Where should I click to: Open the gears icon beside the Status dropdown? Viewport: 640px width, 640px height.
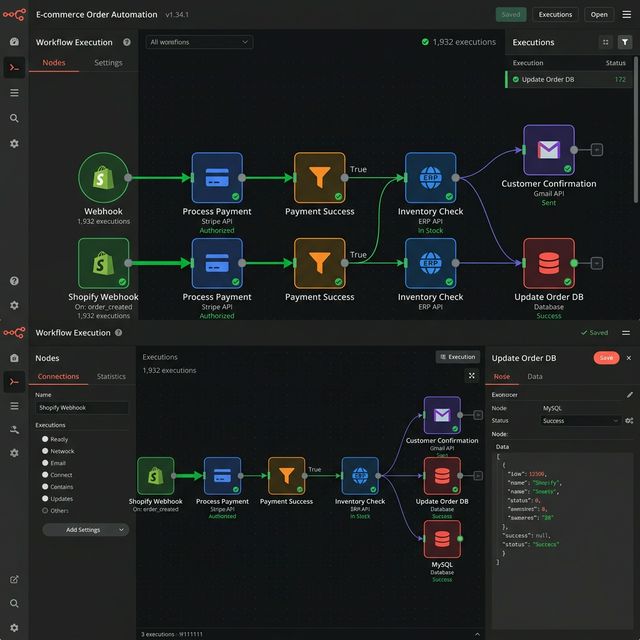(629, 420)
